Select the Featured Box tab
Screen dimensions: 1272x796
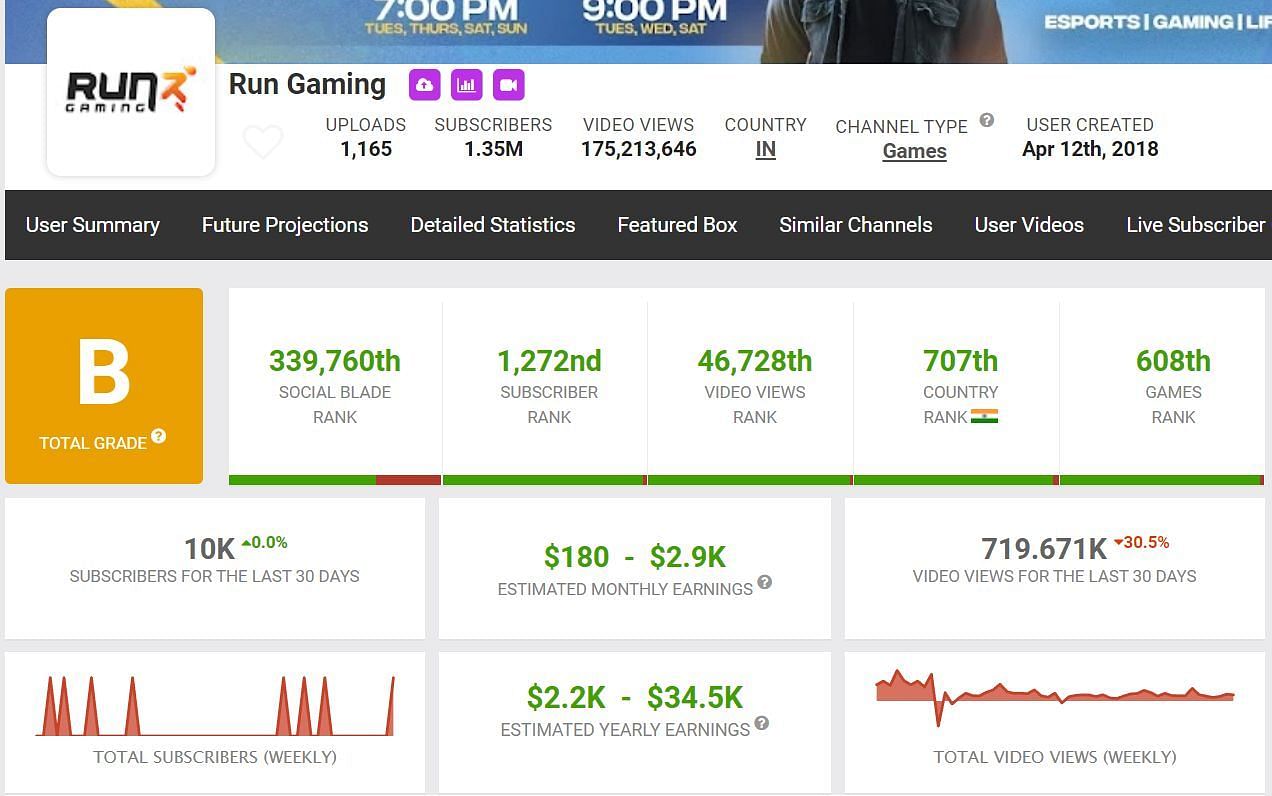coord(677,225)
